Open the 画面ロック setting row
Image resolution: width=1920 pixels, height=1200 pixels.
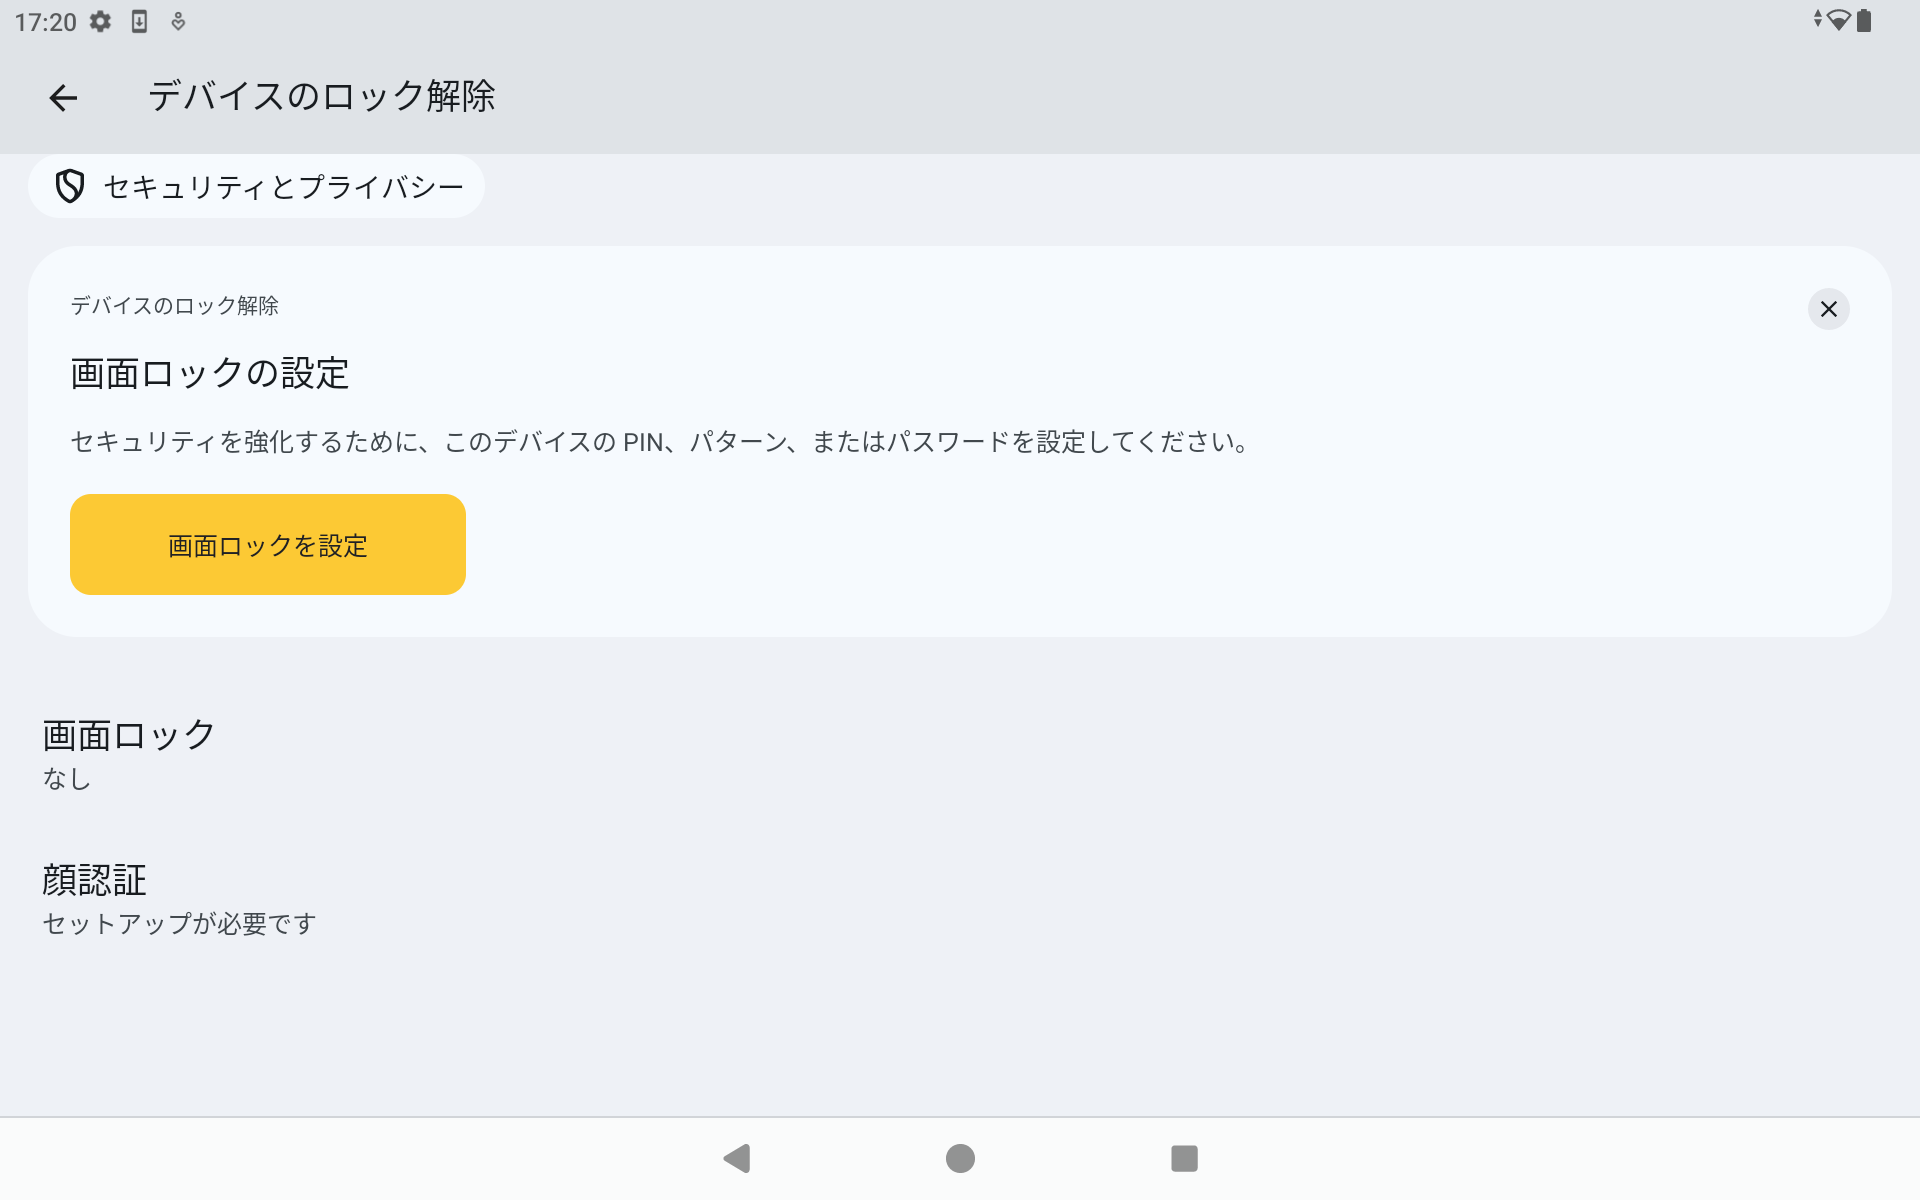960,754
